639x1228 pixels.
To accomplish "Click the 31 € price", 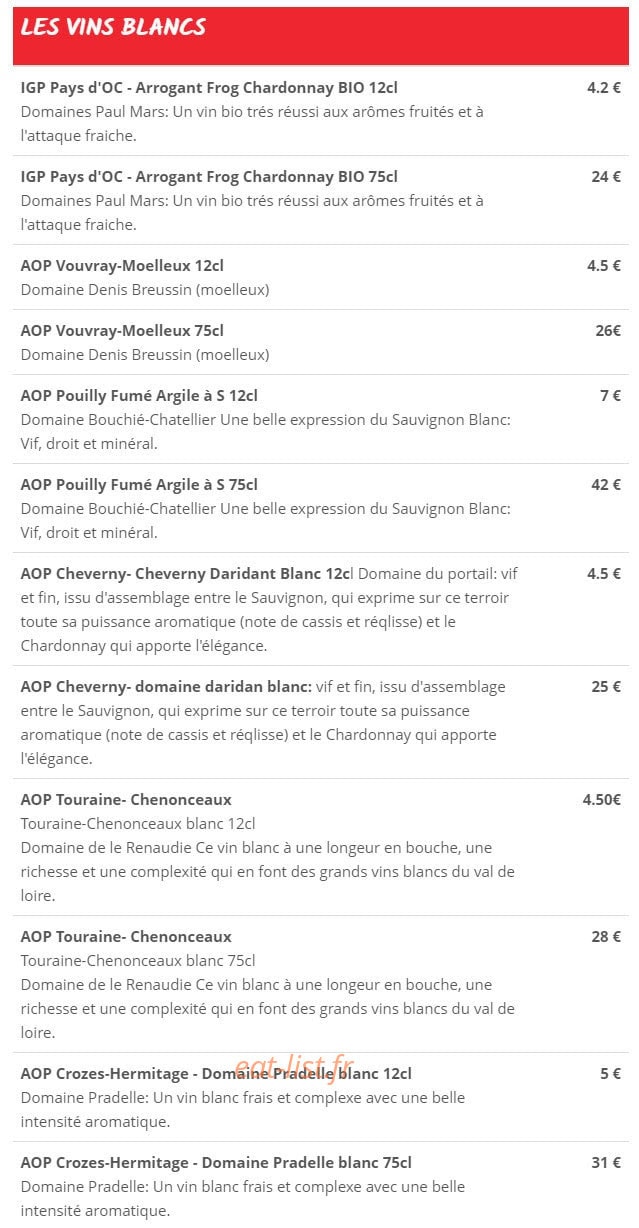I will click(x=606, y=1163).
